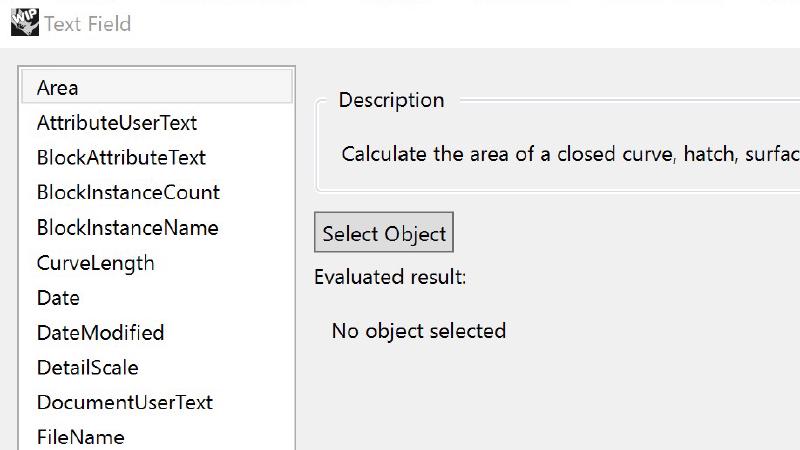Choose AttributeUserText from the field list
Image resolution: width=800 pixels, height=450 pixels.
click(x=116, y=123)
